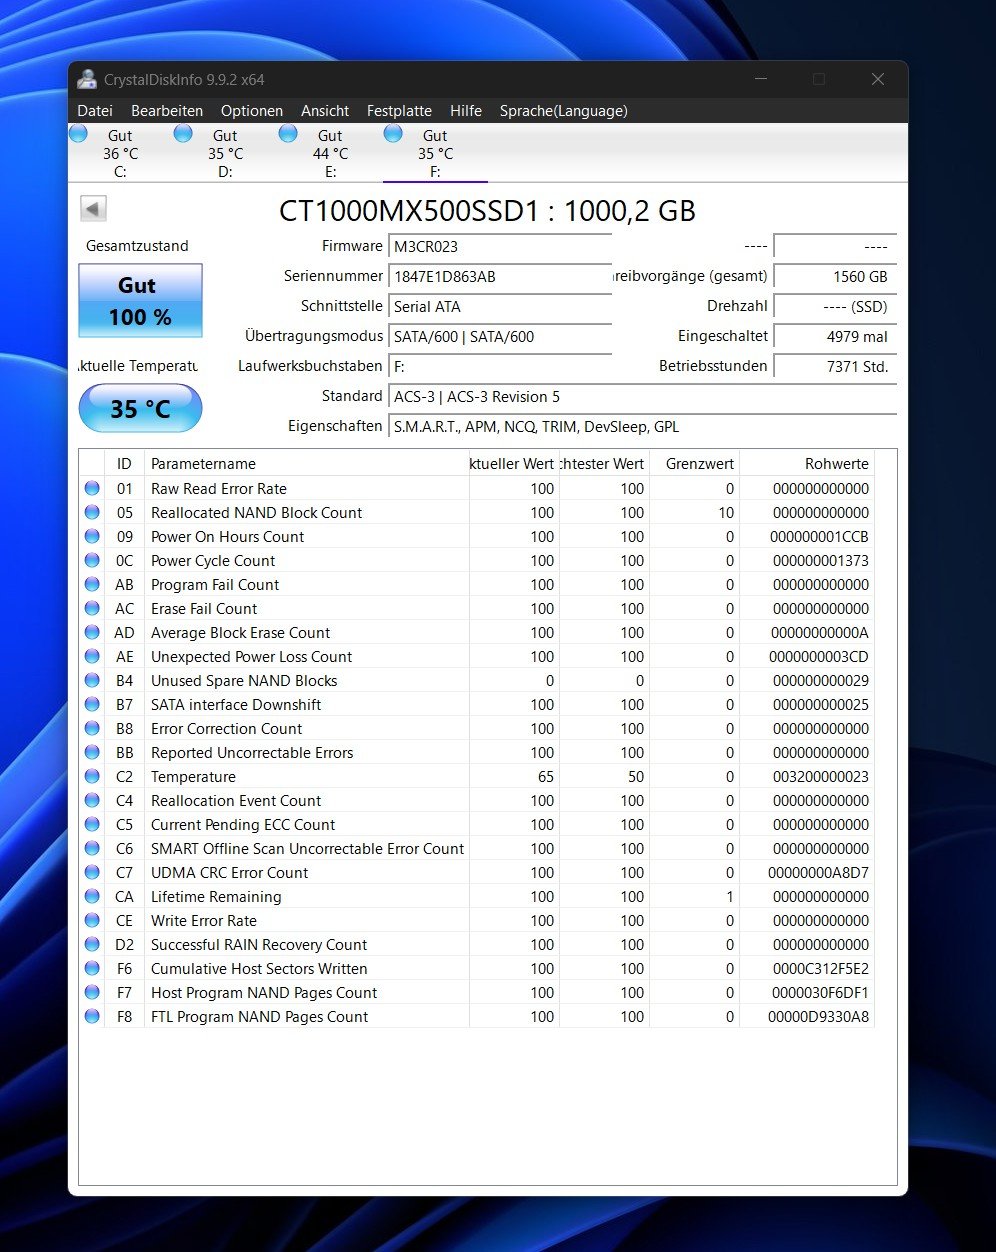The height and width of the screenshot is (1252, 996).
Task: Click status dot for Reported Uncorrectable Errors
Action: coord(93,752)
